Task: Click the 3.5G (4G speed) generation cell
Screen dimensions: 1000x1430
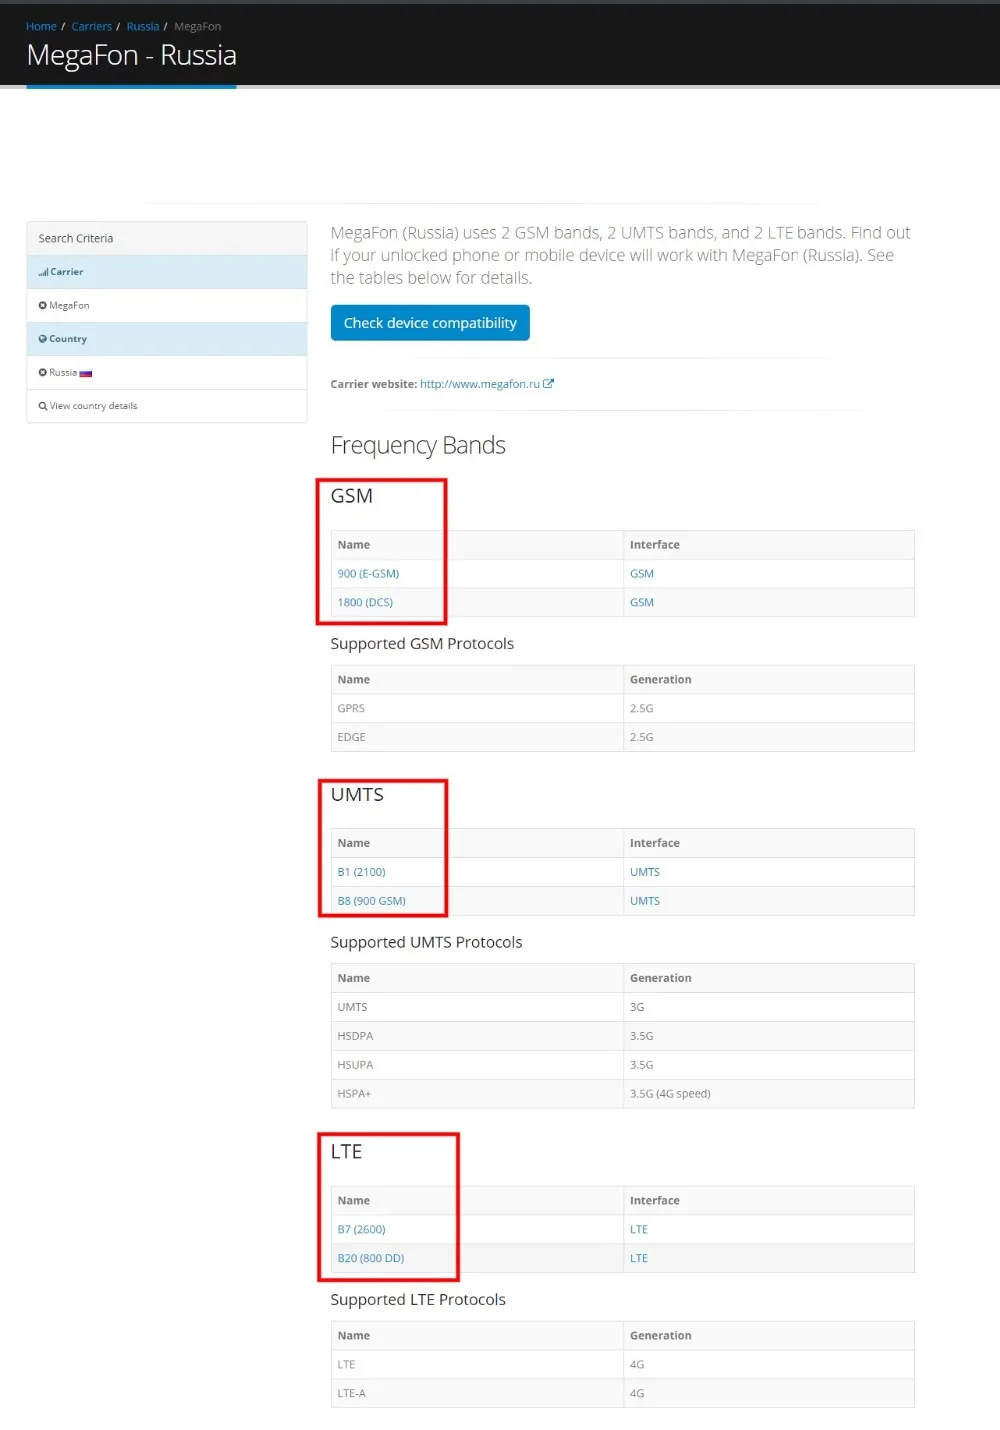Action: [769, 1095]
